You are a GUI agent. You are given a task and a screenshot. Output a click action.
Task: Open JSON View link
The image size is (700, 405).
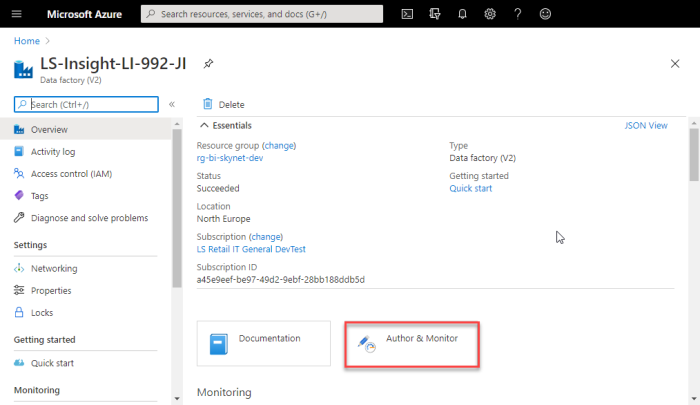[646, 125]
